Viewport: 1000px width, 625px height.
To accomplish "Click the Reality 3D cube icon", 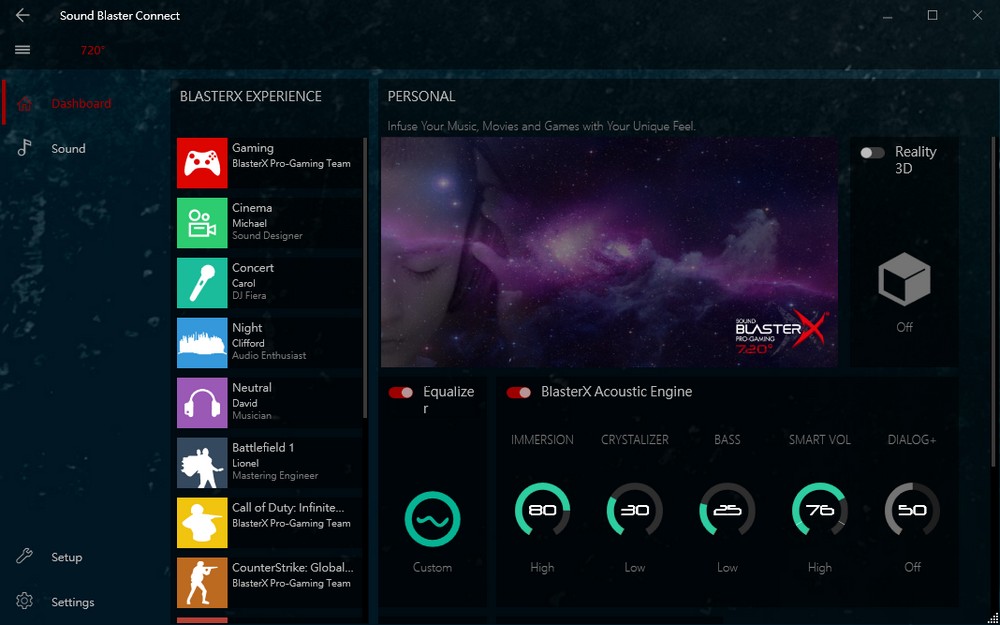I will (x=904, y=280).
